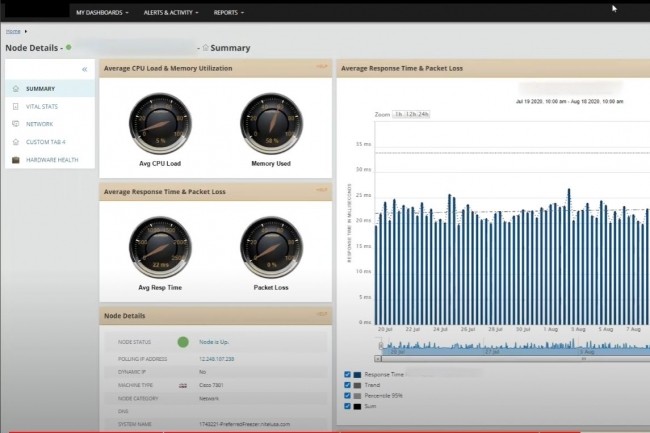Click the green Node Status indicator

[x=183, y=342]
